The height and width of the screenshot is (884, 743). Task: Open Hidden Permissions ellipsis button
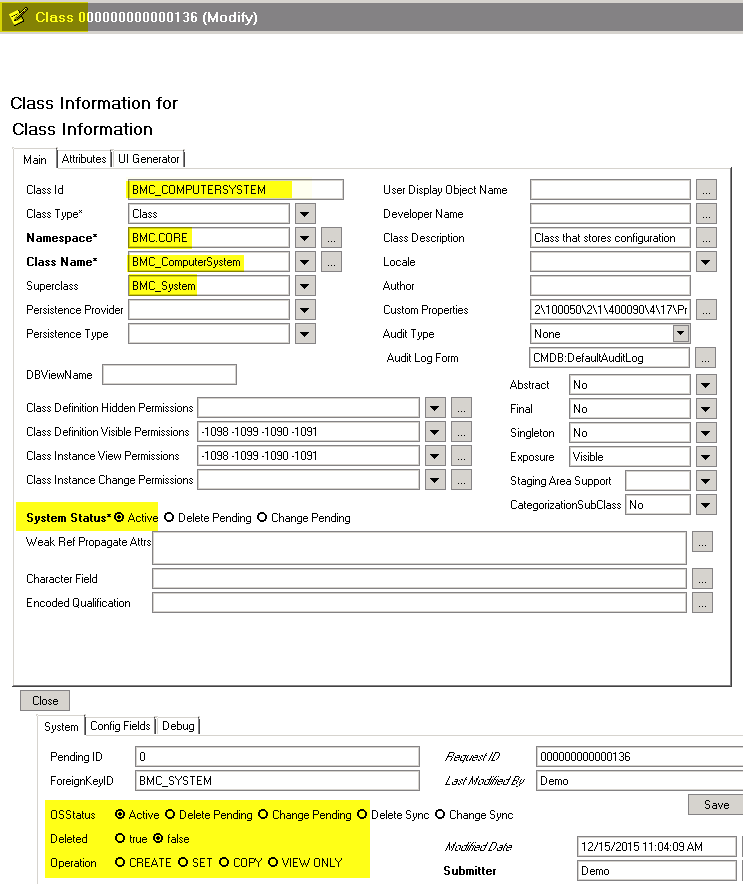point(461,408)
